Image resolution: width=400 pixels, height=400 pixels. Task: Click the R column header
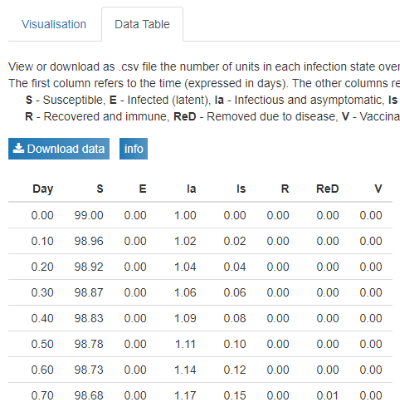(285, 189)
